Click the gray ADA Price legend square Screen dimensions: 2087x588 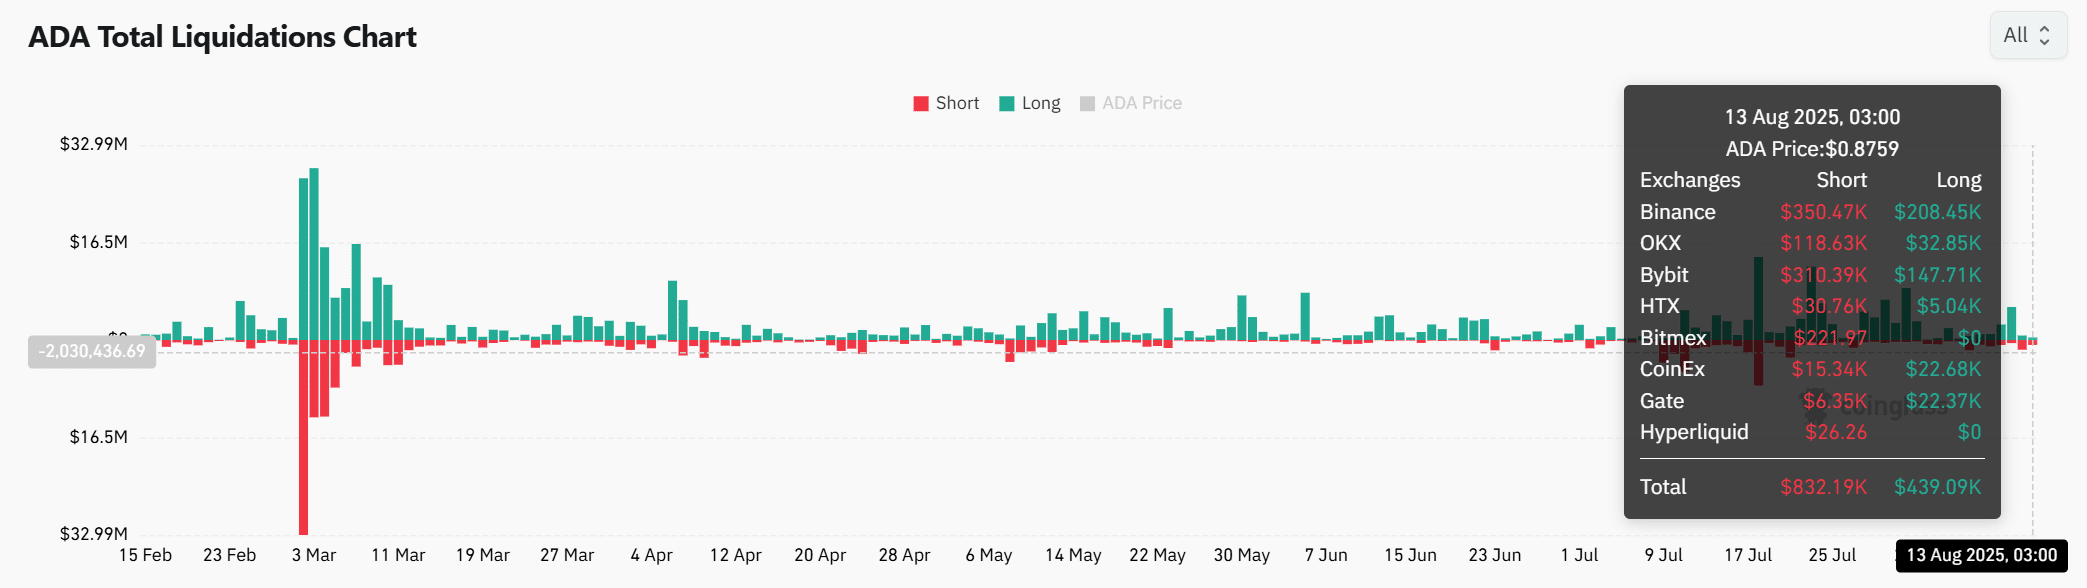1088,104
